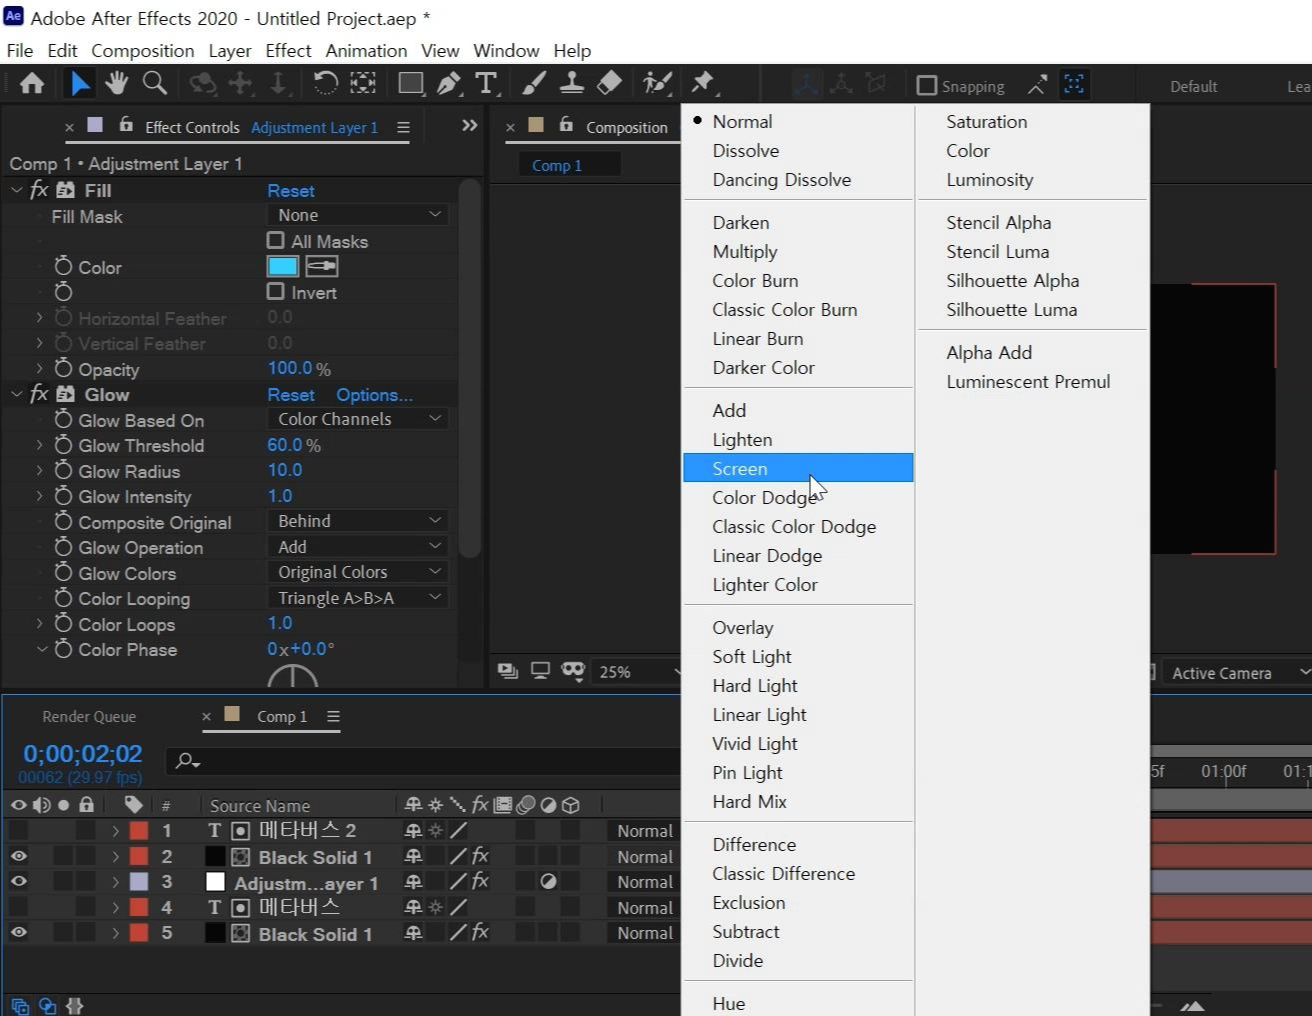The image size is (1312, 1016).
Task: Click the stopwatch for Opacity
Action: (63, 369)
